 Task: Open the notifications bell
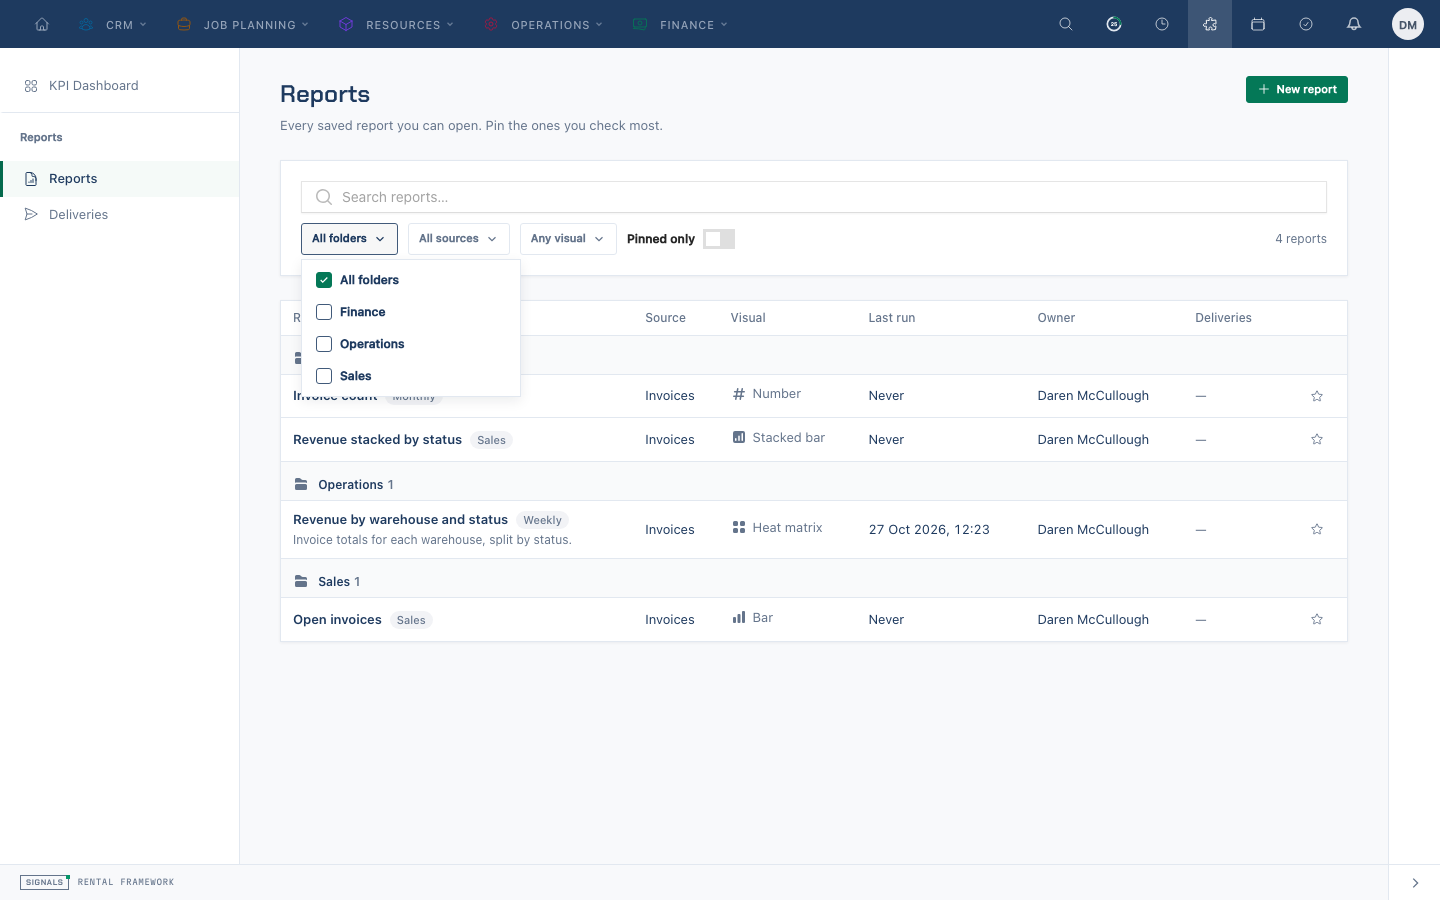tap(1354, 24)
